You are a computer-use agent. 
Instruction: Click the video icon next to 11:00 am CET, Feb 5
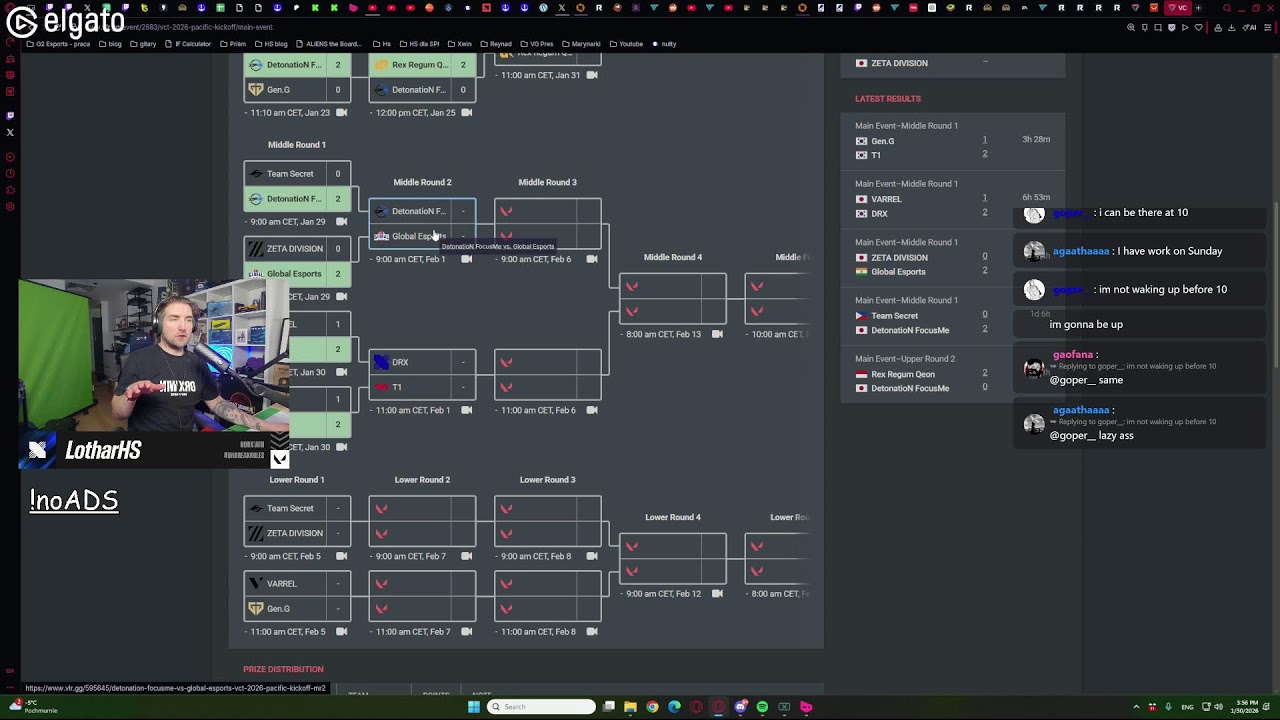342,631
